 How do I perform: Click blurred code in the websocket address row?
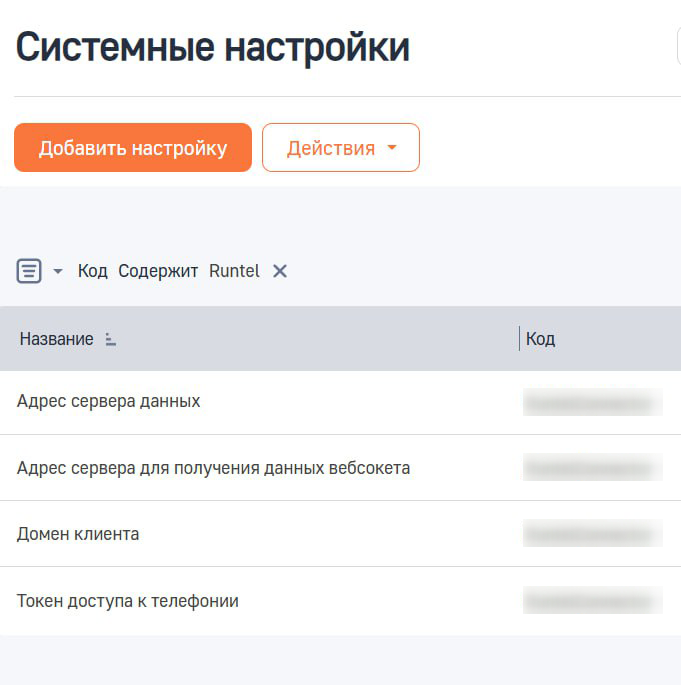[592, 468]
